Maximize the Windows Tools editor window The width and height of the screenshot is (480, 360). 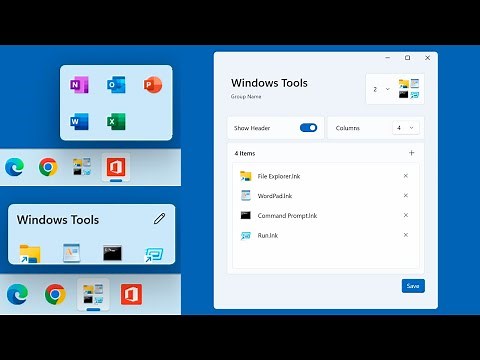click(x=407, y=58)
